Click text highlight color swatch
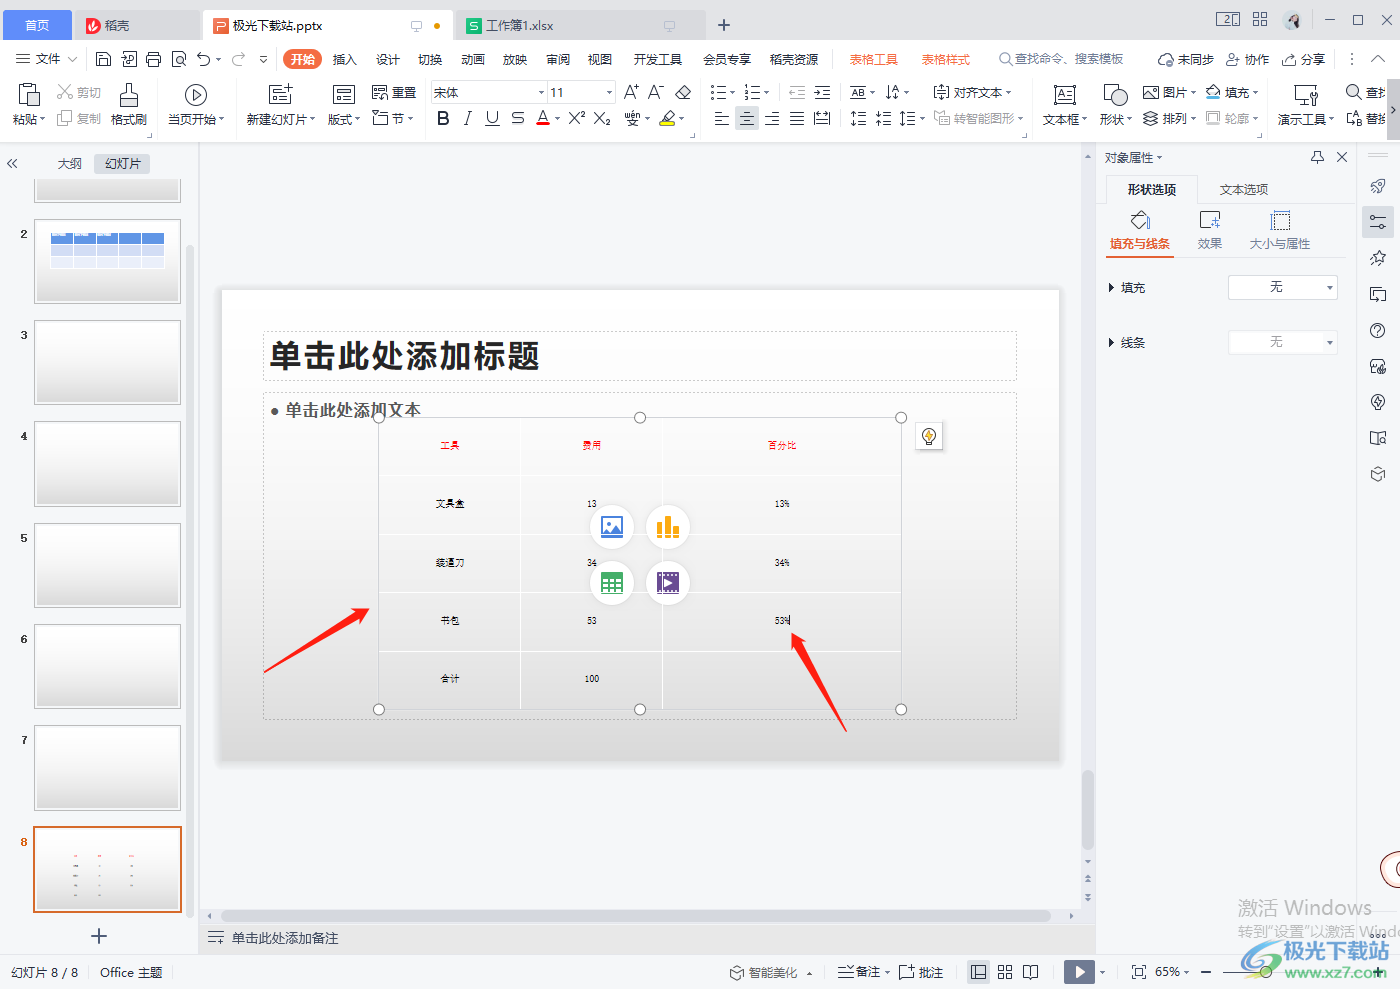The width and height of the screenshot is (1400, 989). click(667, 118)
